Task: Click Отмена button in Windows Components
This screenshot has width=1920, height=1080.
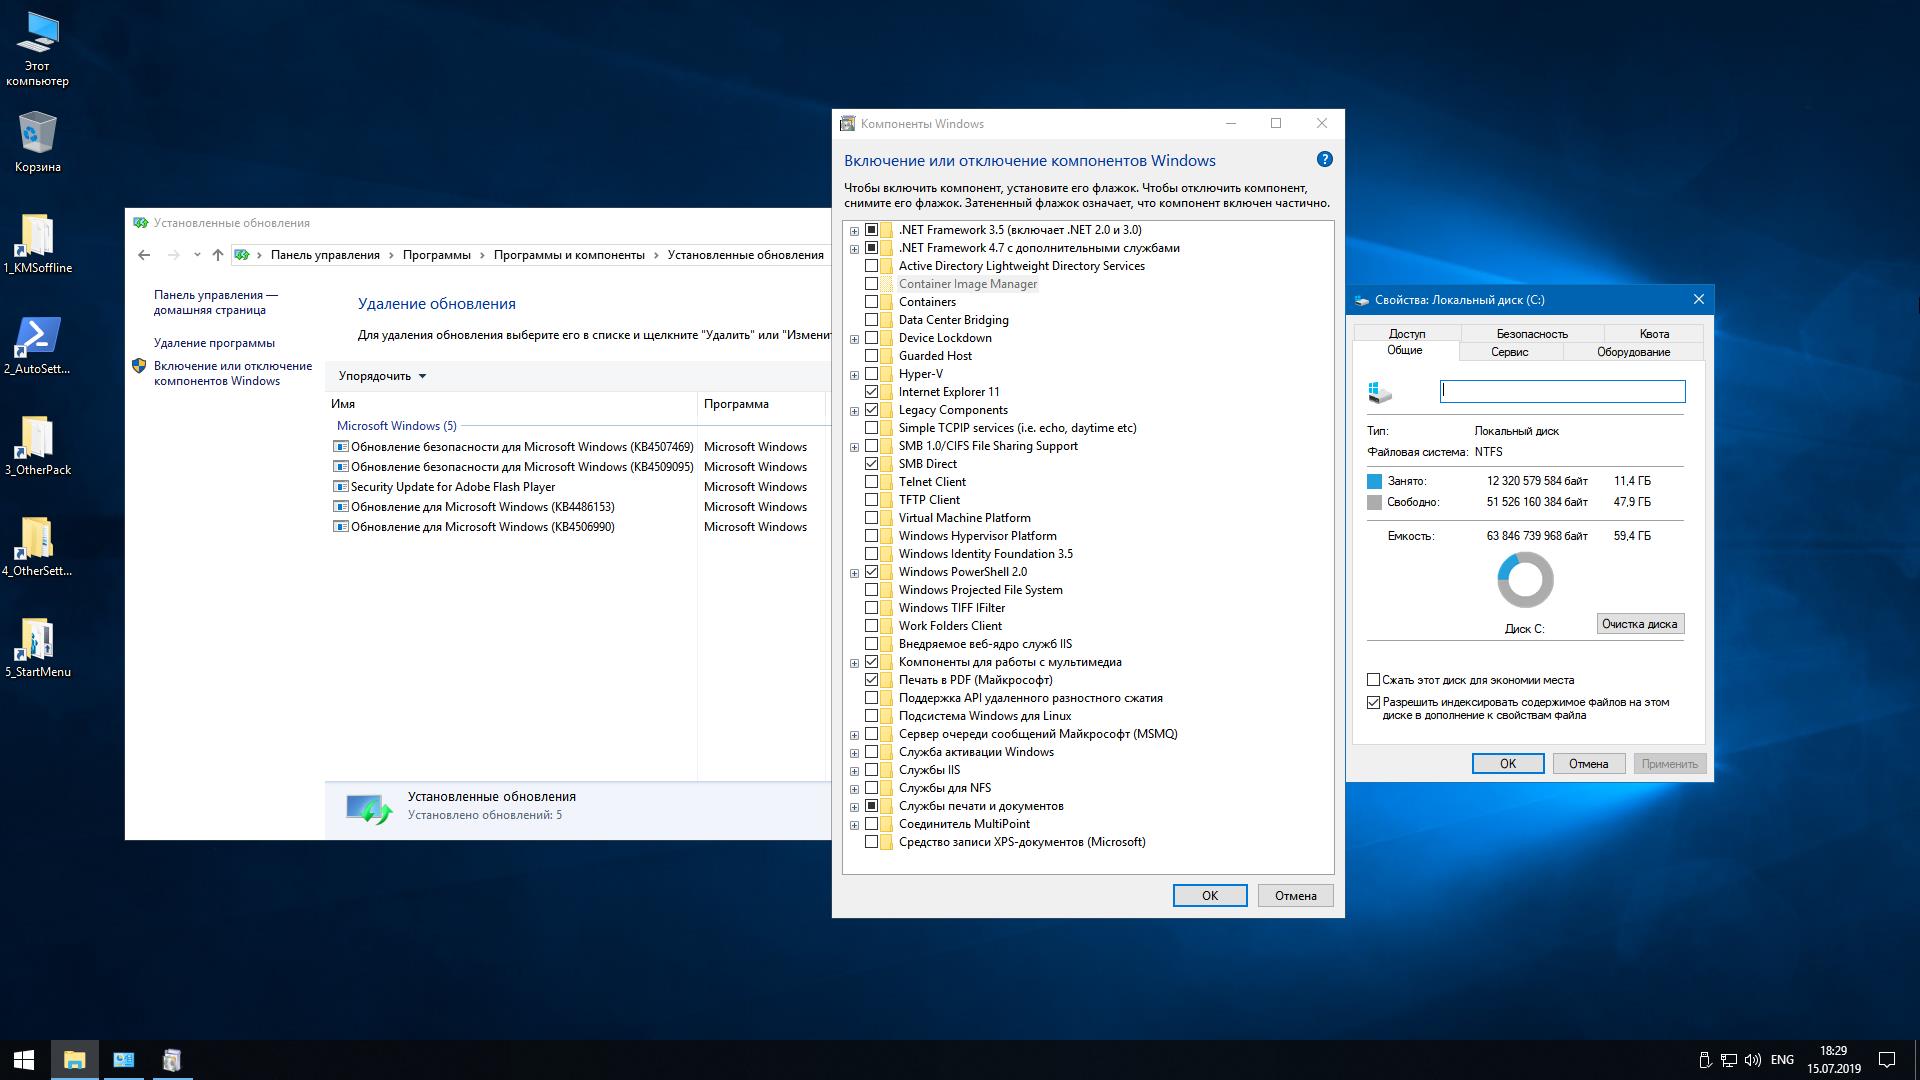Action: point(1295,895)
